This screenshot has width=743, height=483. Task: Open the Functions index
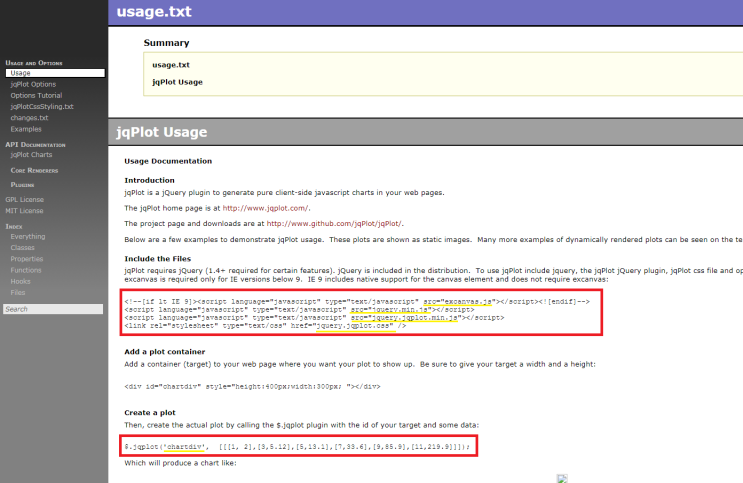coord(26,270)
